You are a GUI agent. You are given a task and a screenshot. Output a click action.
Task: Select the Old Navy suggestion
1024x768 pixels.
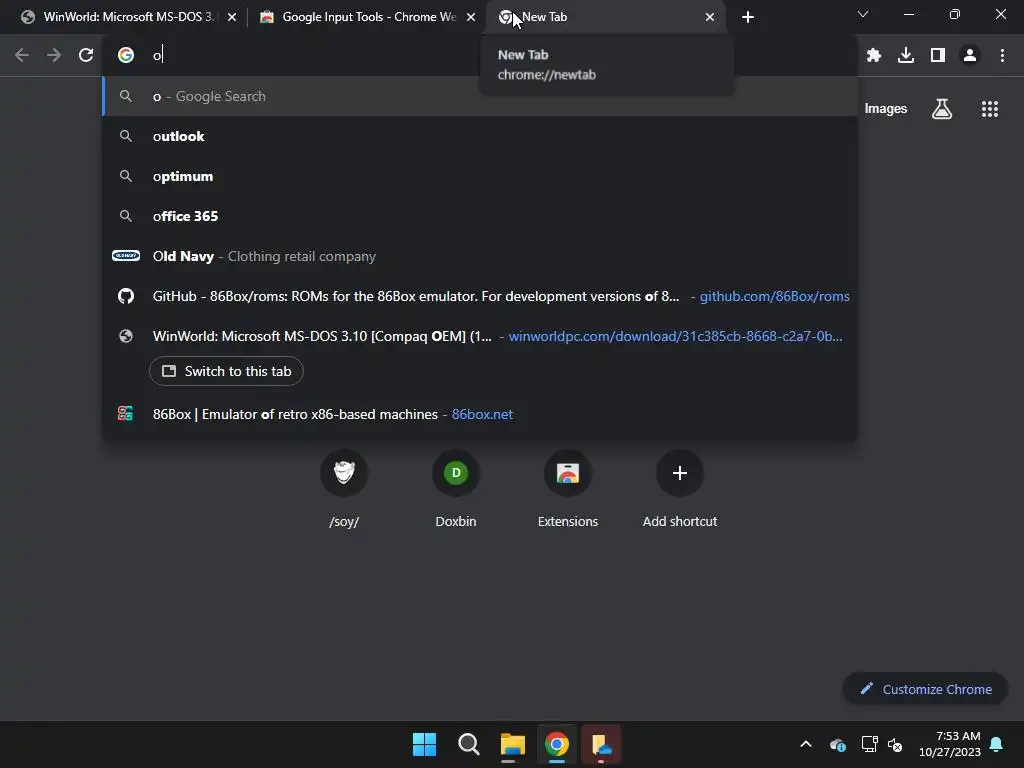pyautogui.click(x=480, y=256)
